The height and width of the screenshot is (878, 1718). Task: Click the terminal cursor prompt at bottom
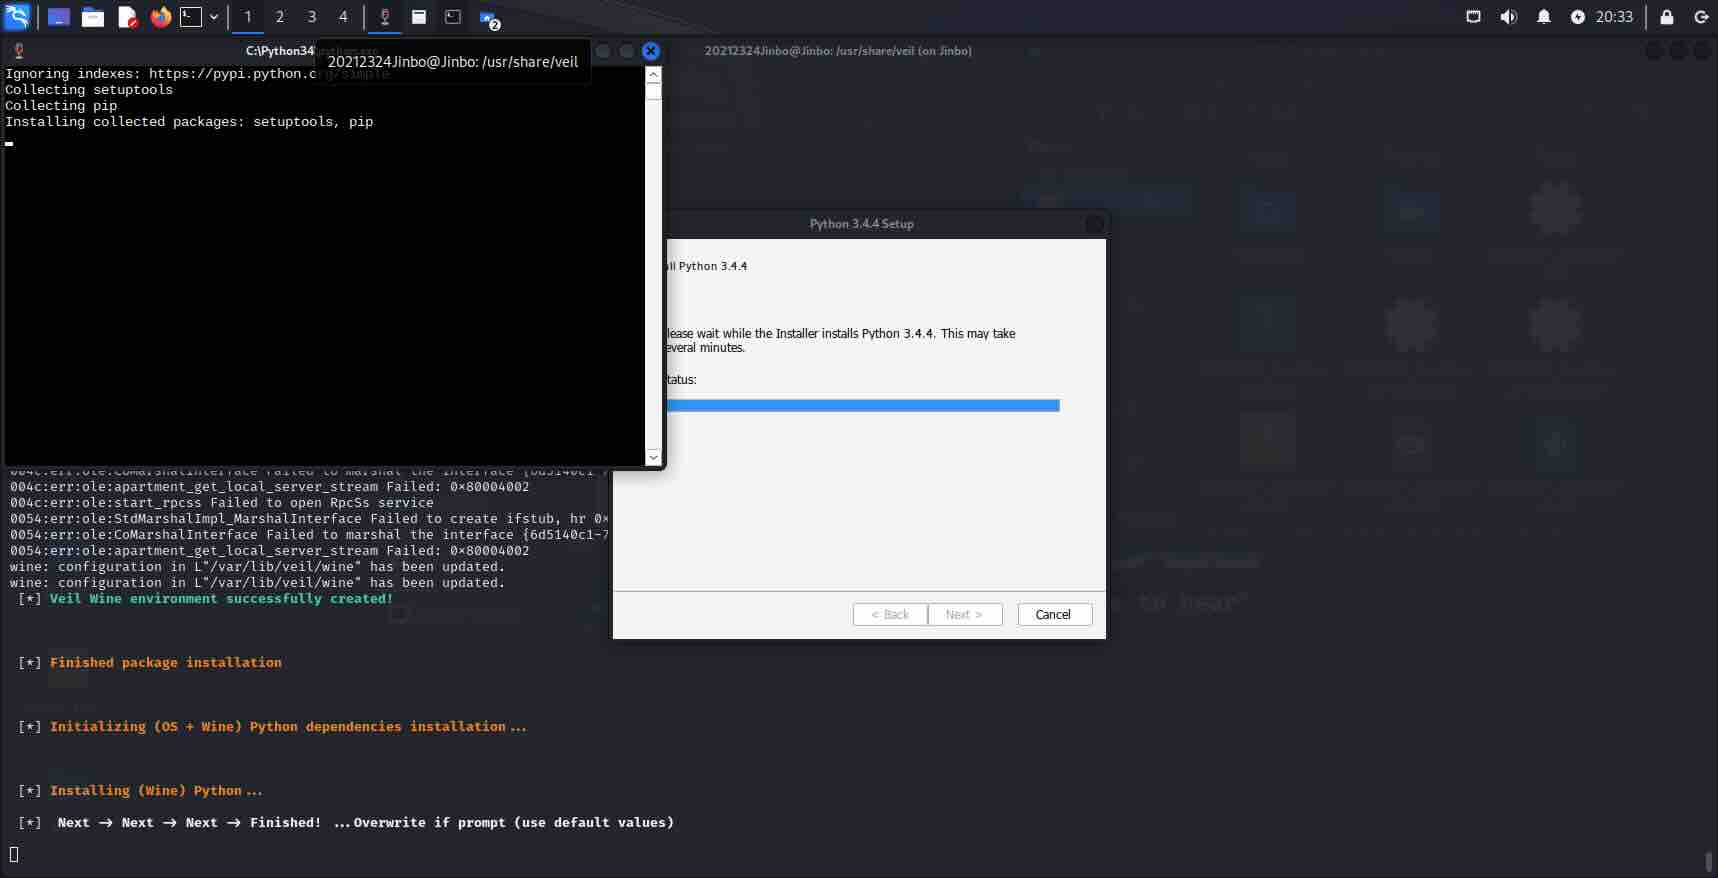point(14,855)
